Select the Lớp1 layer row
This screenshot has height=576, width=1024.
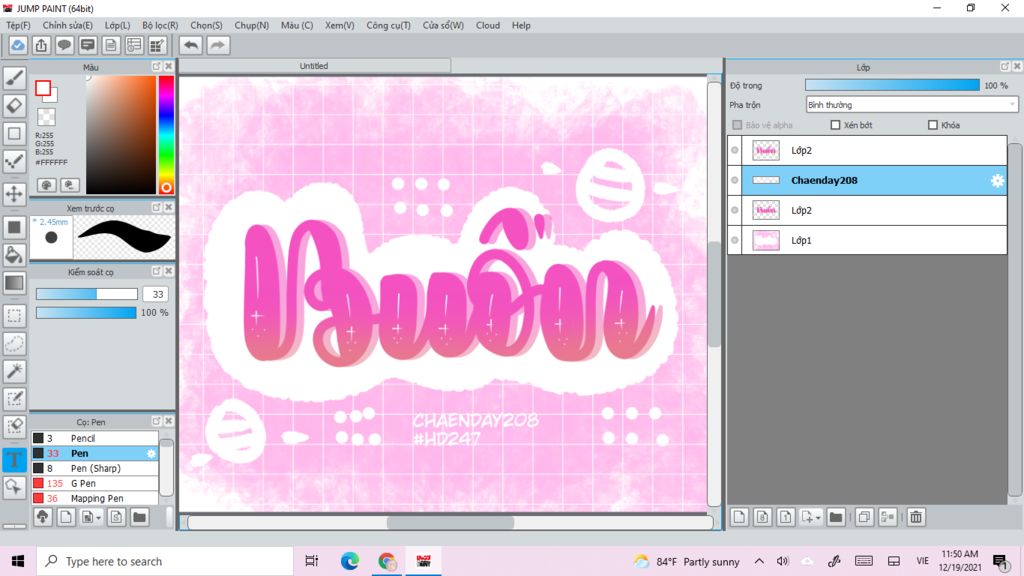click(x=867, y=240)
